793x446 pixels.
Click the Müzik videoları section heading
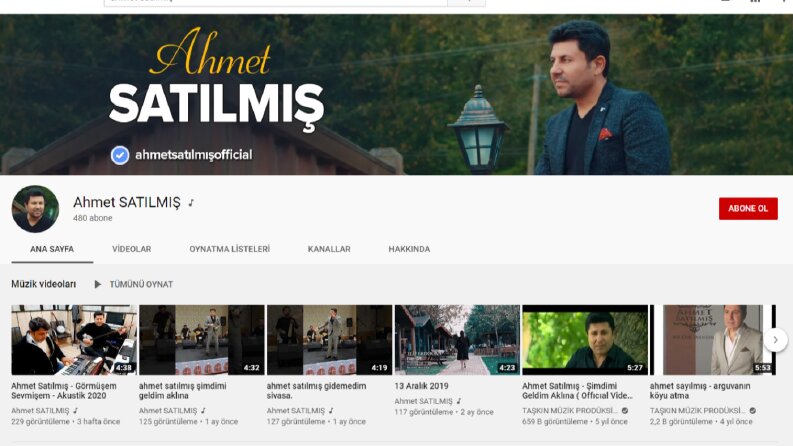(x=43, y=284)
